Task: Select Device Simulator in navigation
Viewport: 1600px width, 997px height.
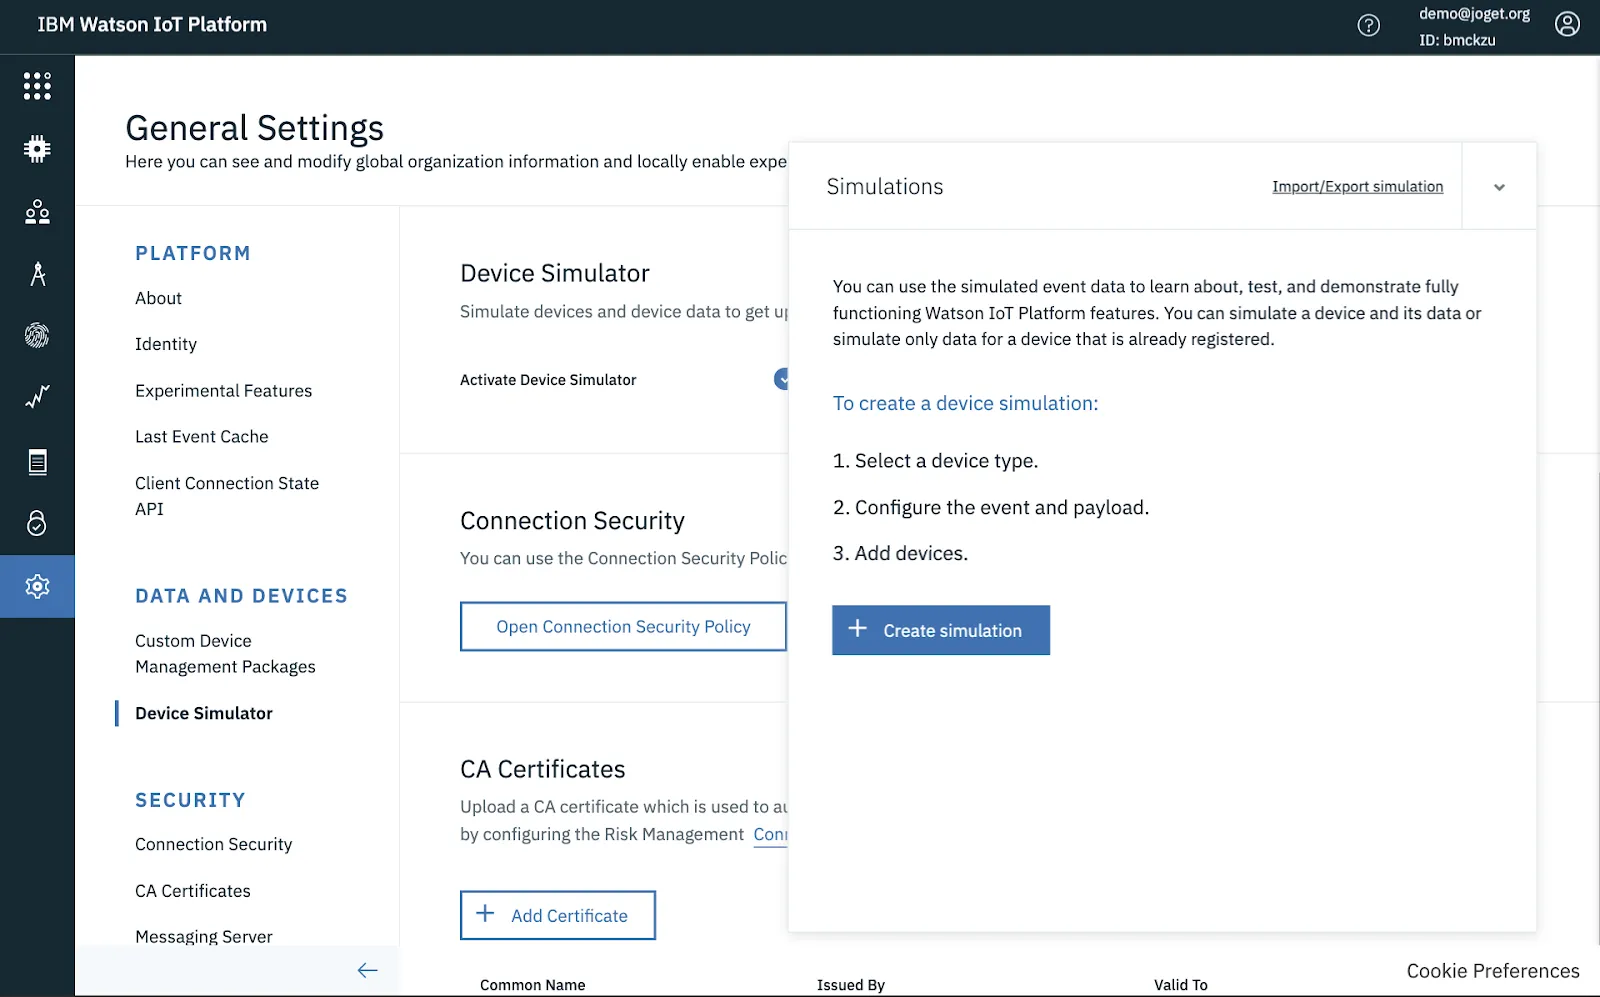Action: [204, 713]
